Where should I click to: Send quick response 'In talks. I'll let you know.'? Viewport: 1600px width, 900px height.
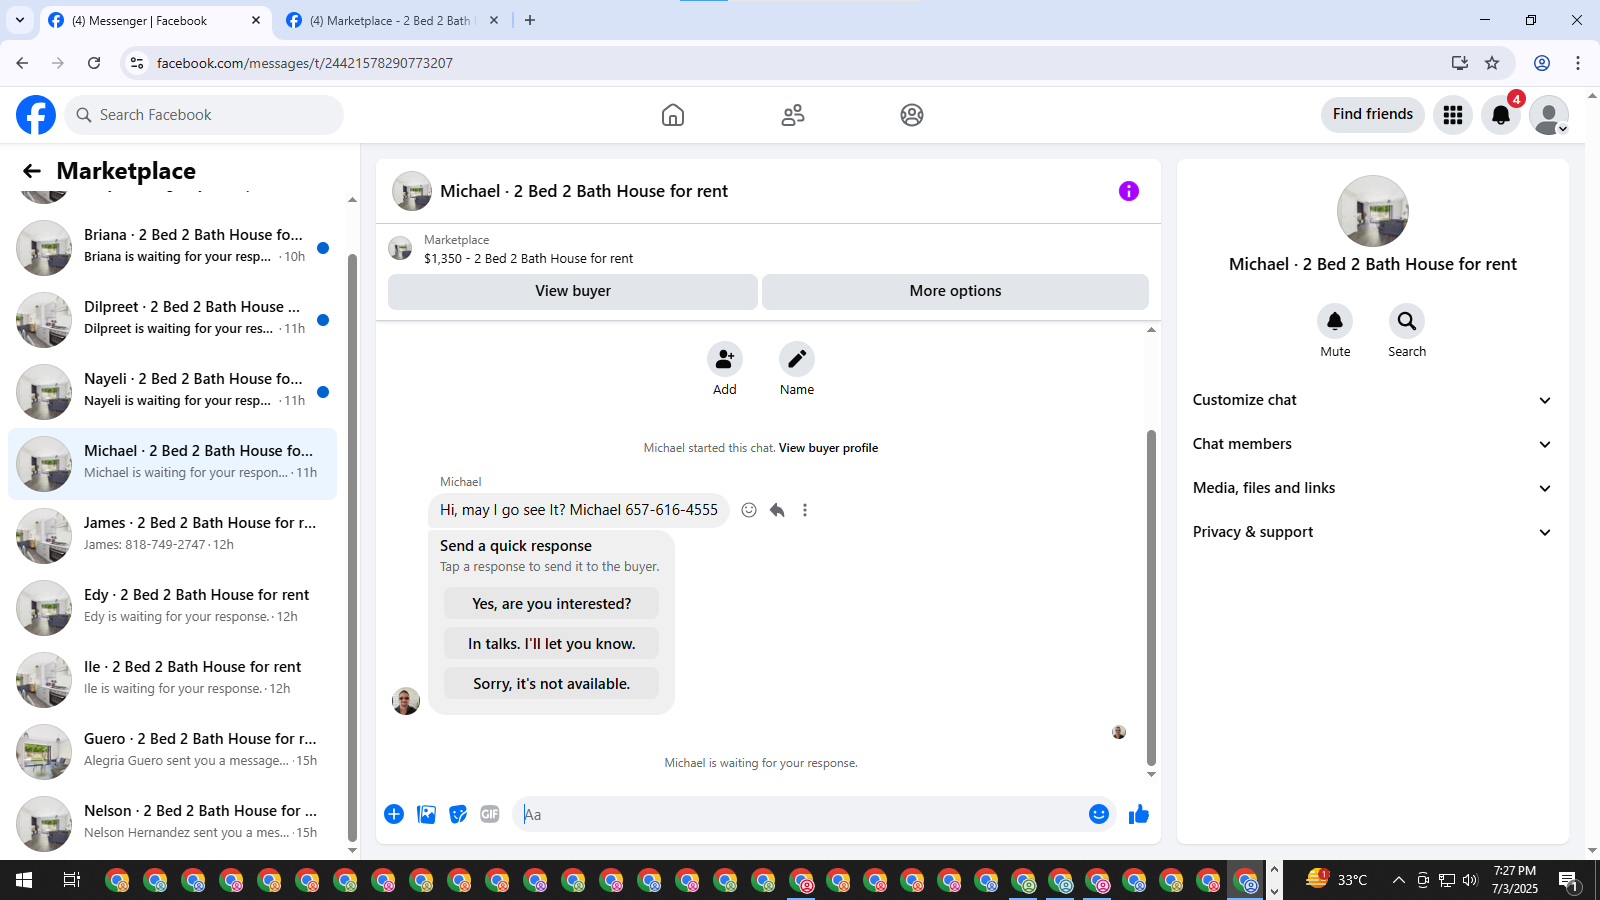point(552,644)
